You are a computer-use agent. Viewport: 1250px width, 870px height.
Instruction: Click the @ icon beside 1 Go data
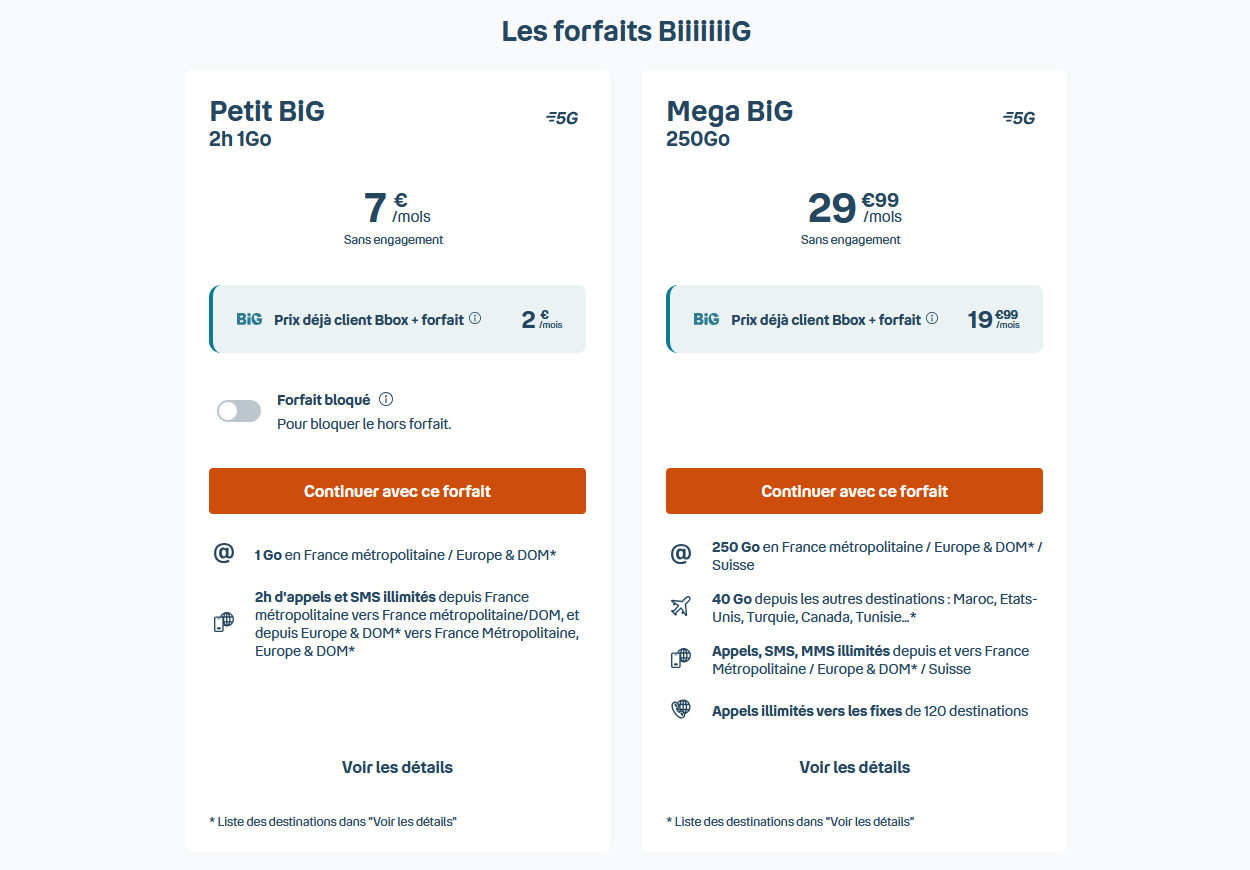[x=223, y=554]
